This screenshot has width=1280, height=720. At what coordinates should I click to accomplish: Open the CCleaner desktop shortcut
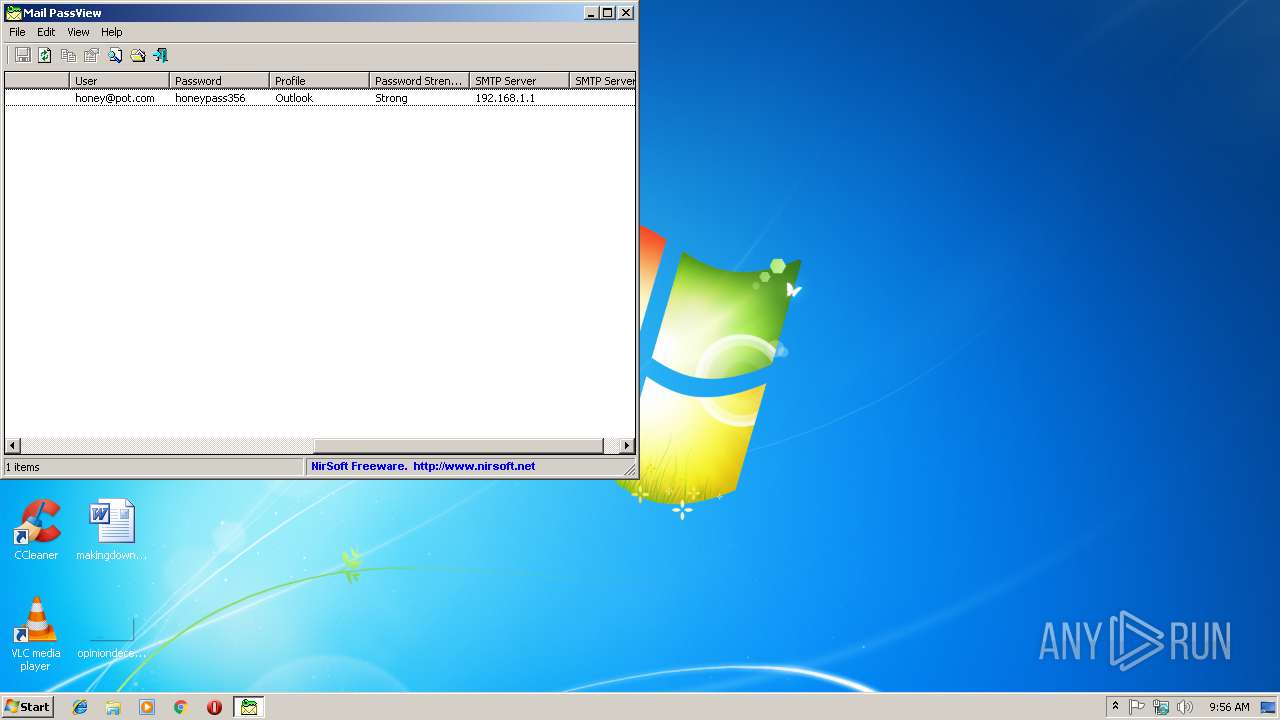tap(36, 530)
